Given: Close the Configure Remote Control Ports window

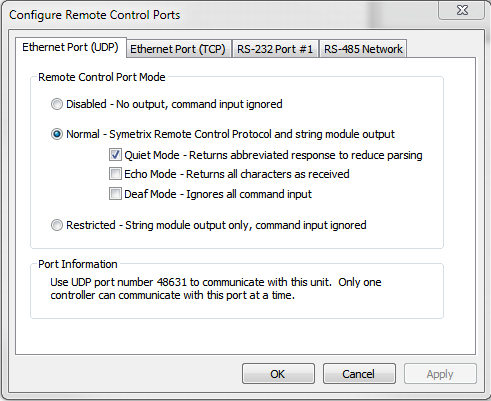Looking at the screenshot, I should 462,10.
